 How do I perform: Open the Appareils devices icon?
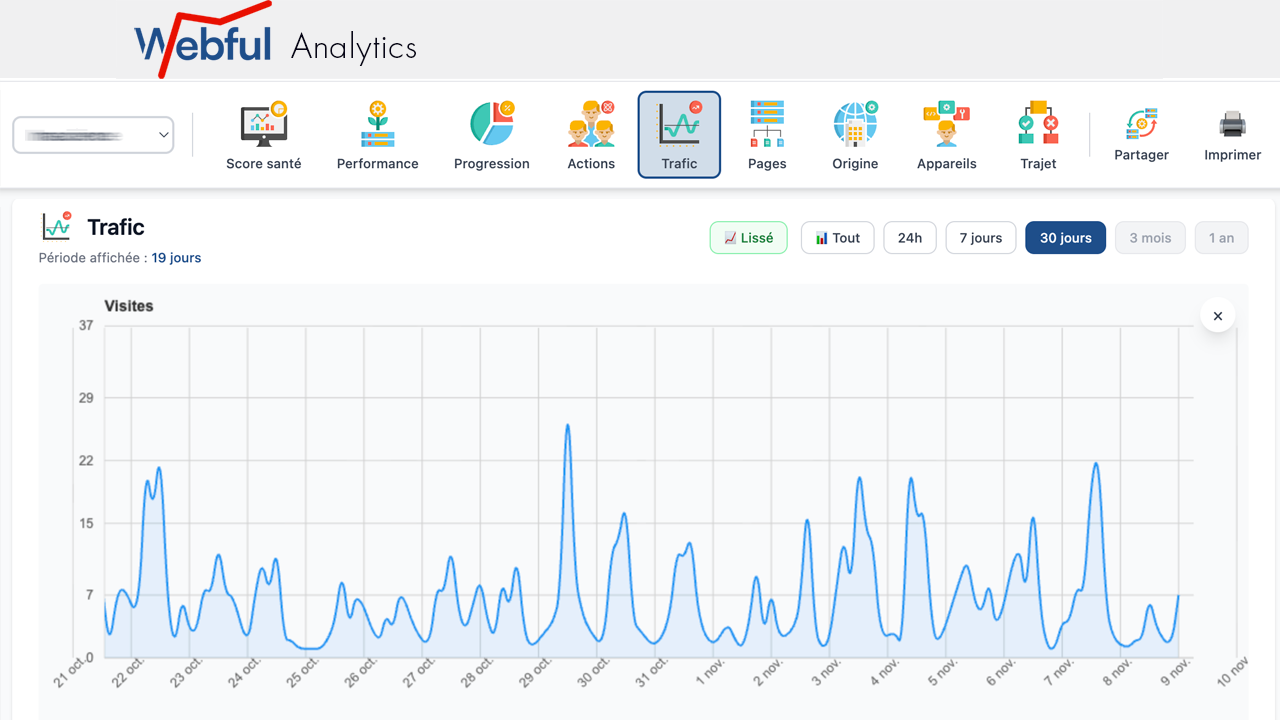pos(947,124)
